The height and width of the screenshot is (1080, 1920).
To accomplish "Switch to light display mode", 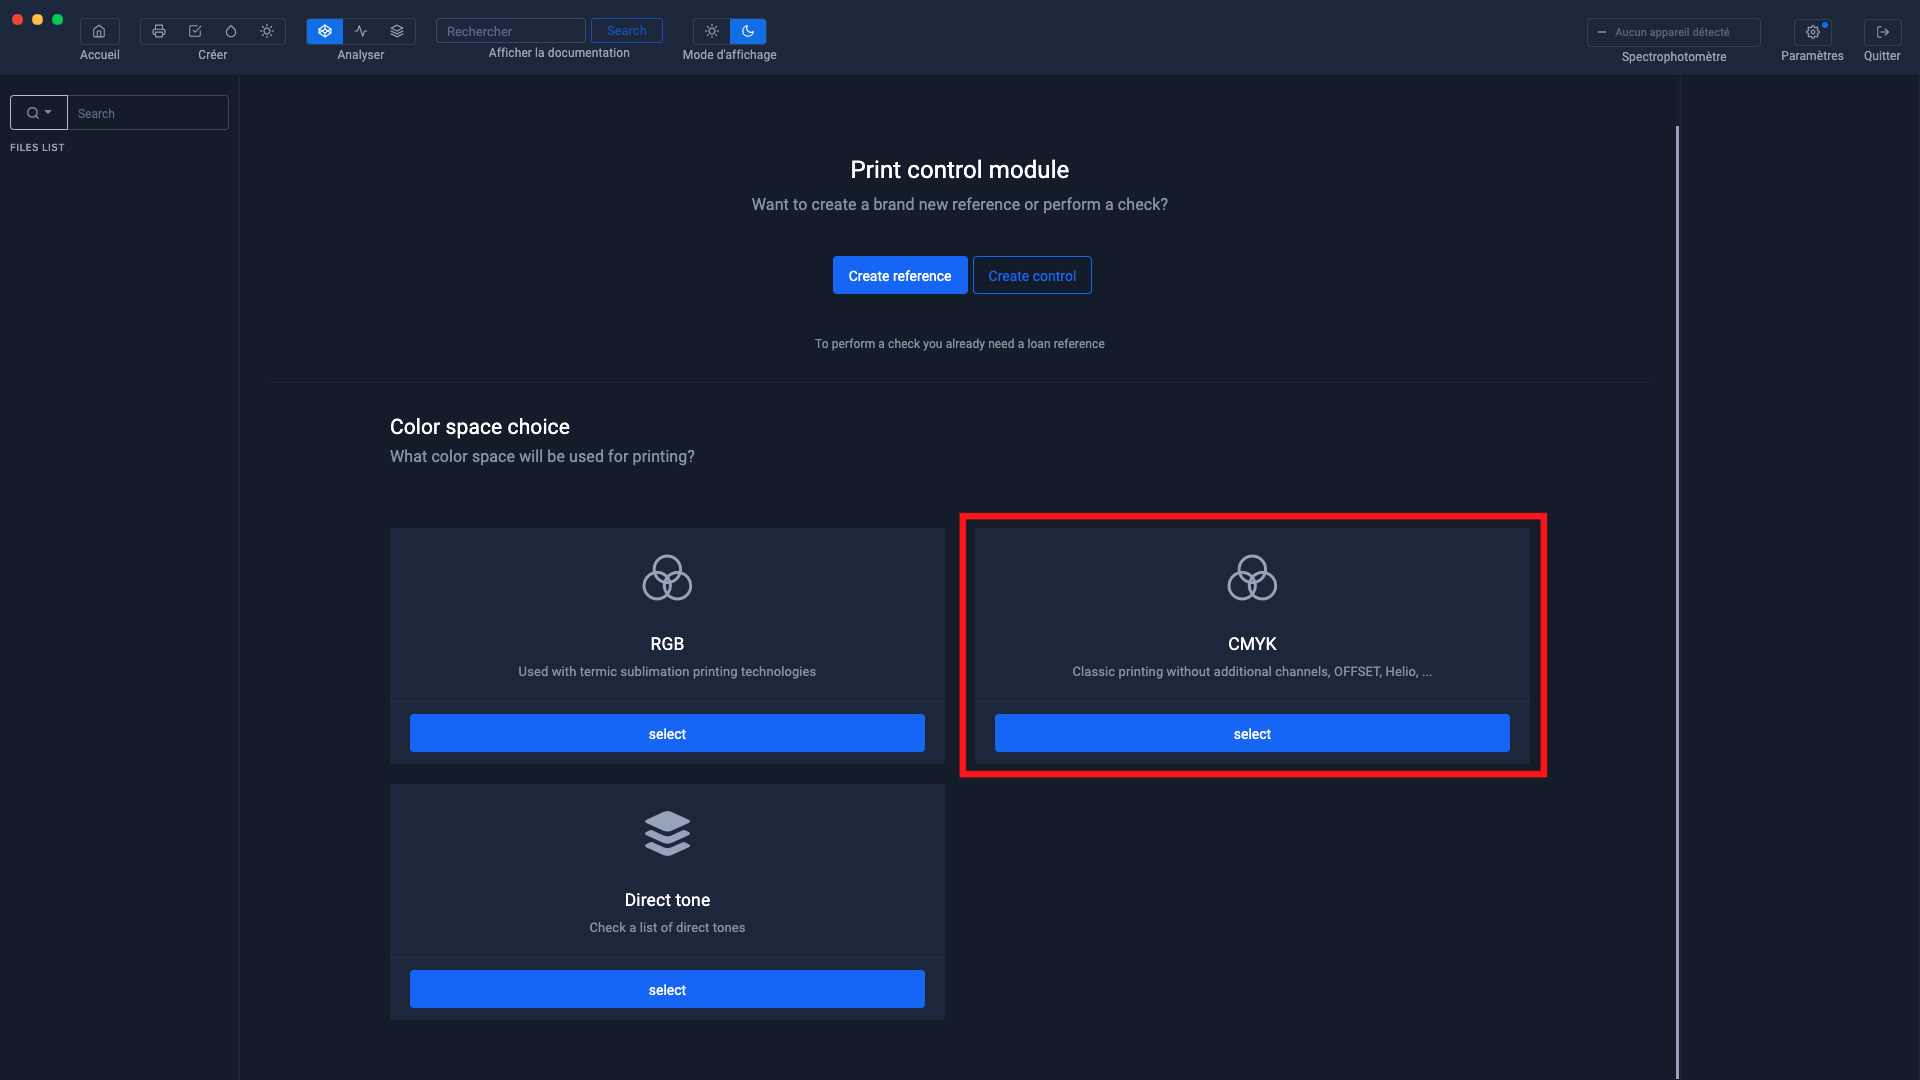I will 712,31.
